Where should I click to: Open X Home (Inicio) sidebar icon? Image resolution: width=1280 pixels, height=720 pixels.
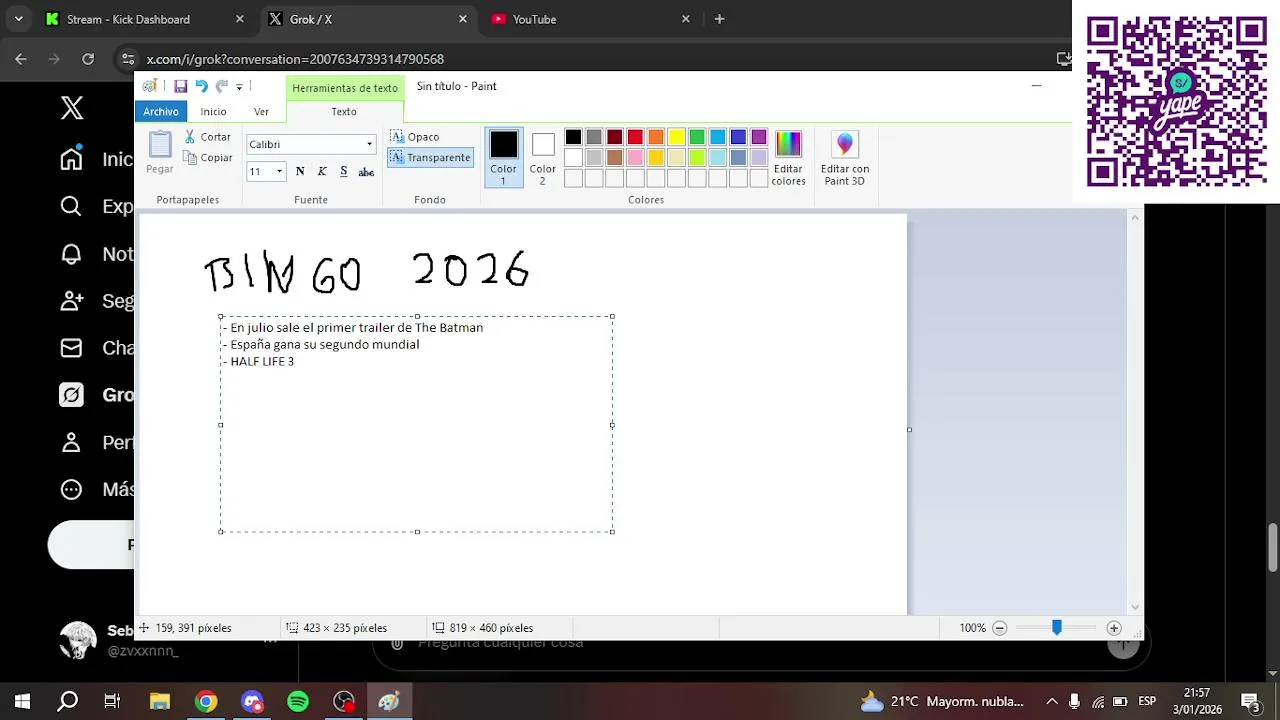coord(71,160)
